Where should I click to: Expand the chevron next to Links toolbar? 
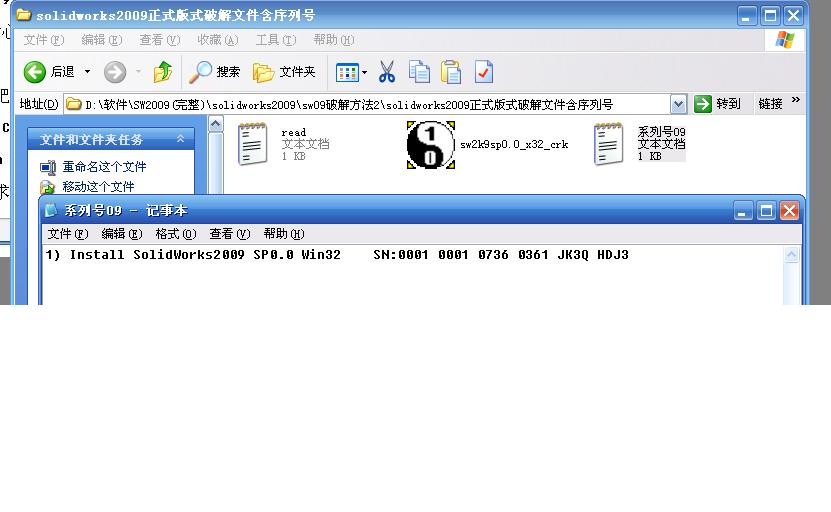[795, 100]
